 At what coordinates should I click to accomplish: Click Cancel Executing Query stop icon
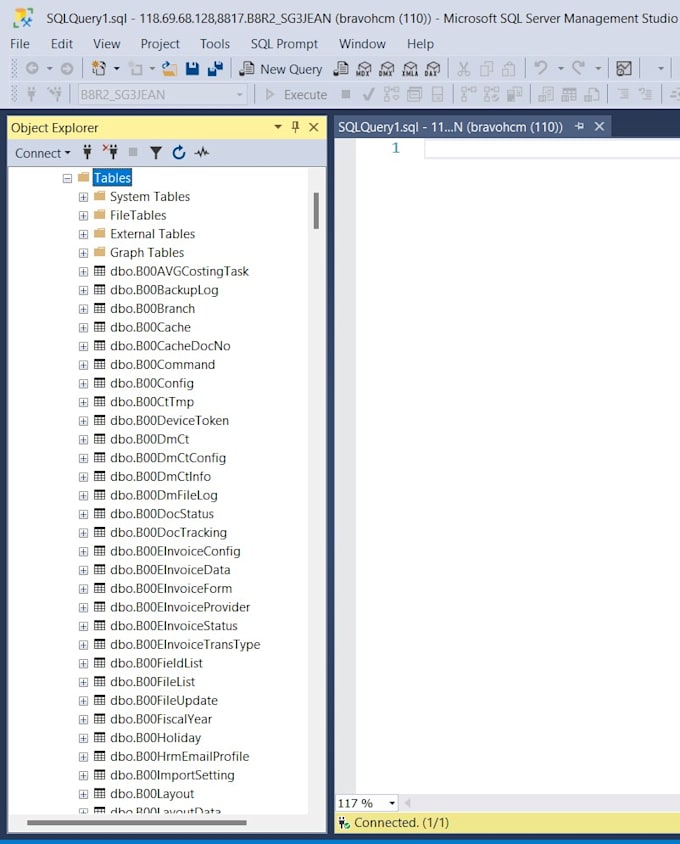point(346,95)
